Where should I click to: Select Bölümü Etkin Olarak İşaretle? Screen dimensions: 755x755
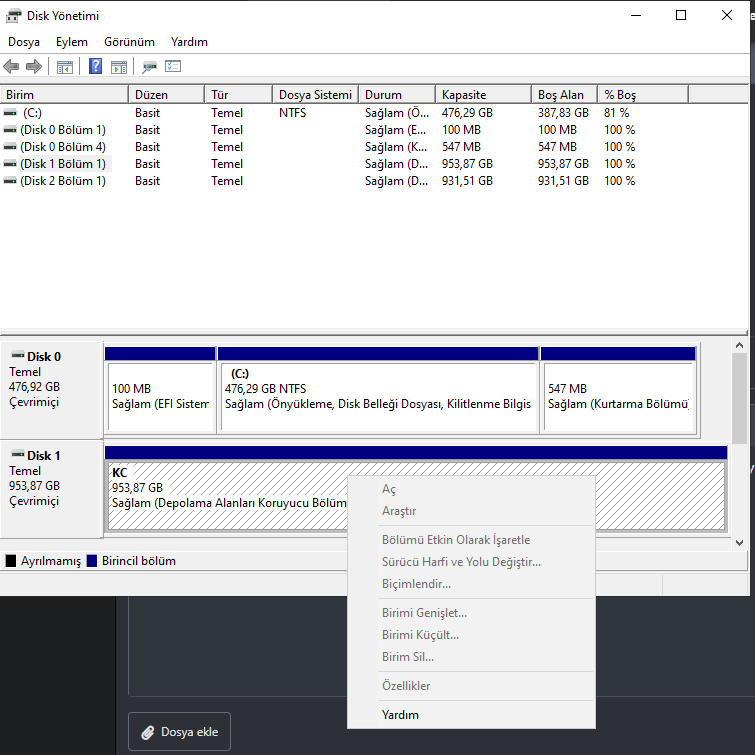(471, 540)
